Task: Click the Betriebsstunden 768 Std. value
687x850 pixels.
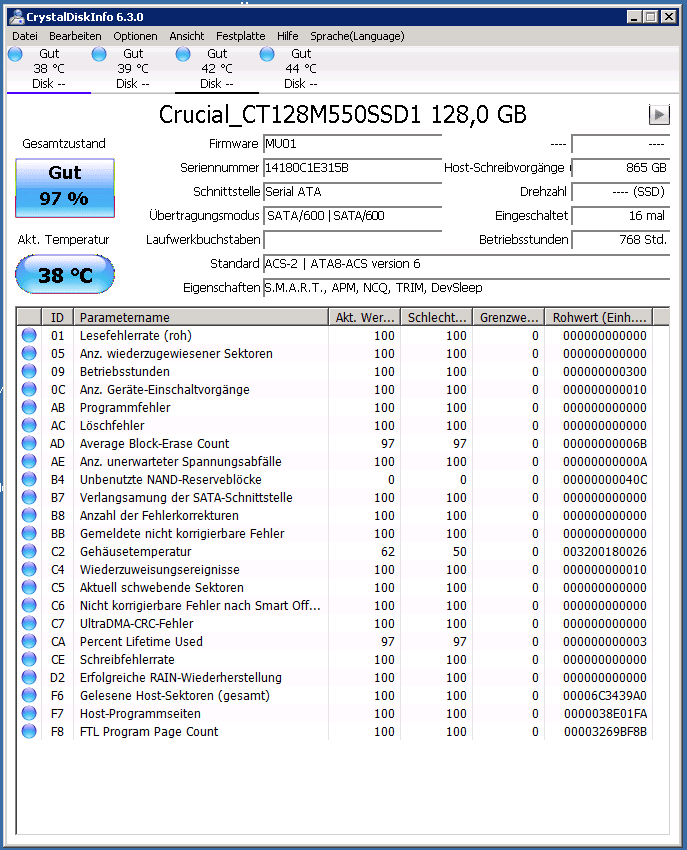Action: point(621,240)
